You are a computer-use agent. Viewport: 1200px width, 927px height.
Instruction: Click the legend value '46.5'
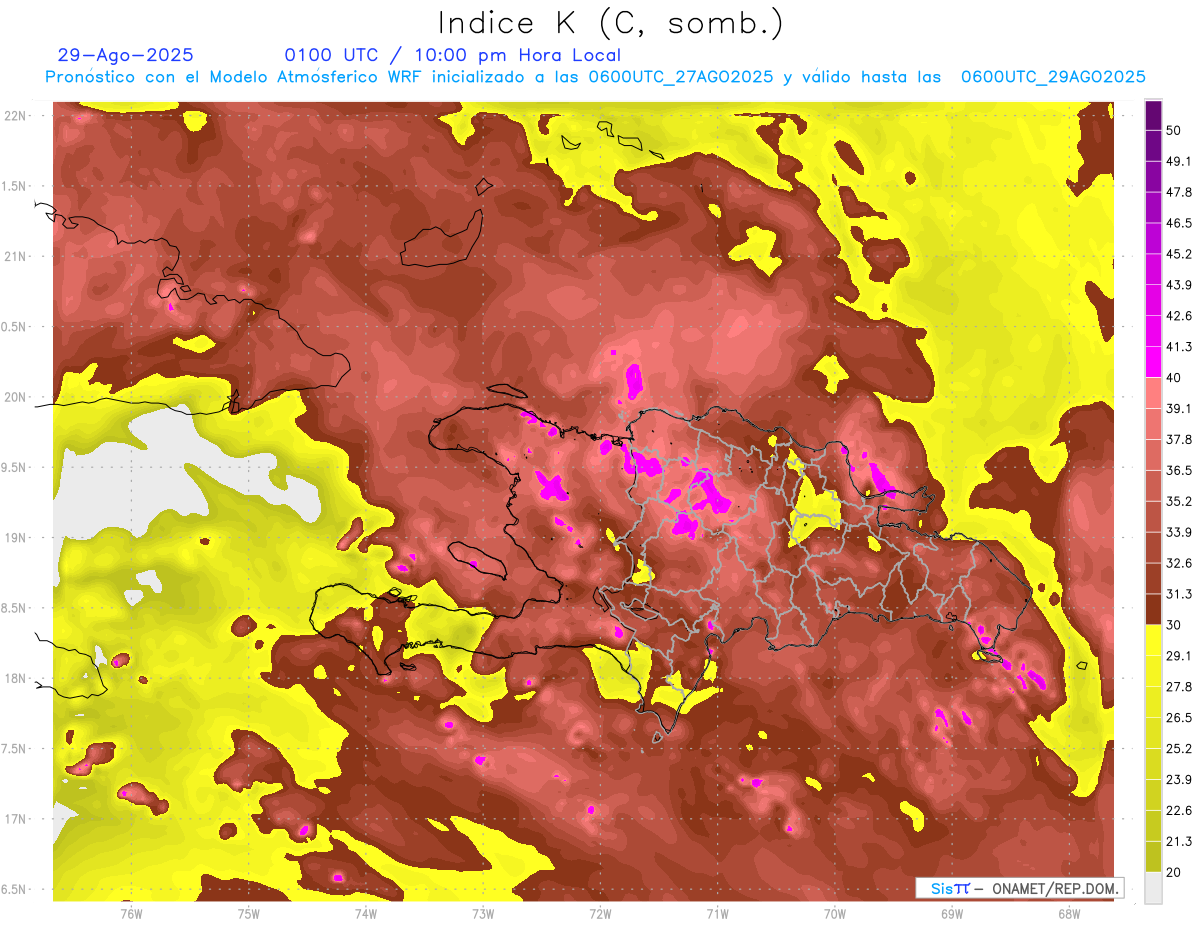(x=1178, y=223)
